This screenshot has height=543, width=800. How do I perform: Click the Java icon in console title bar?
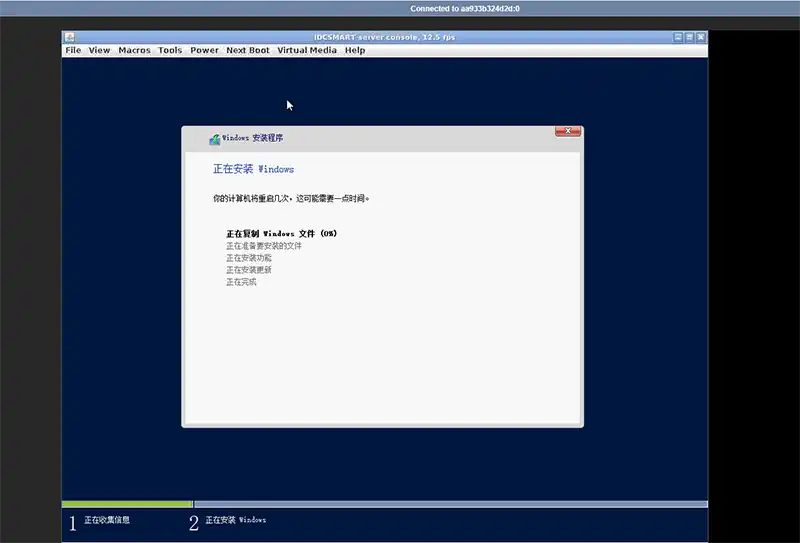coord(70,37)
